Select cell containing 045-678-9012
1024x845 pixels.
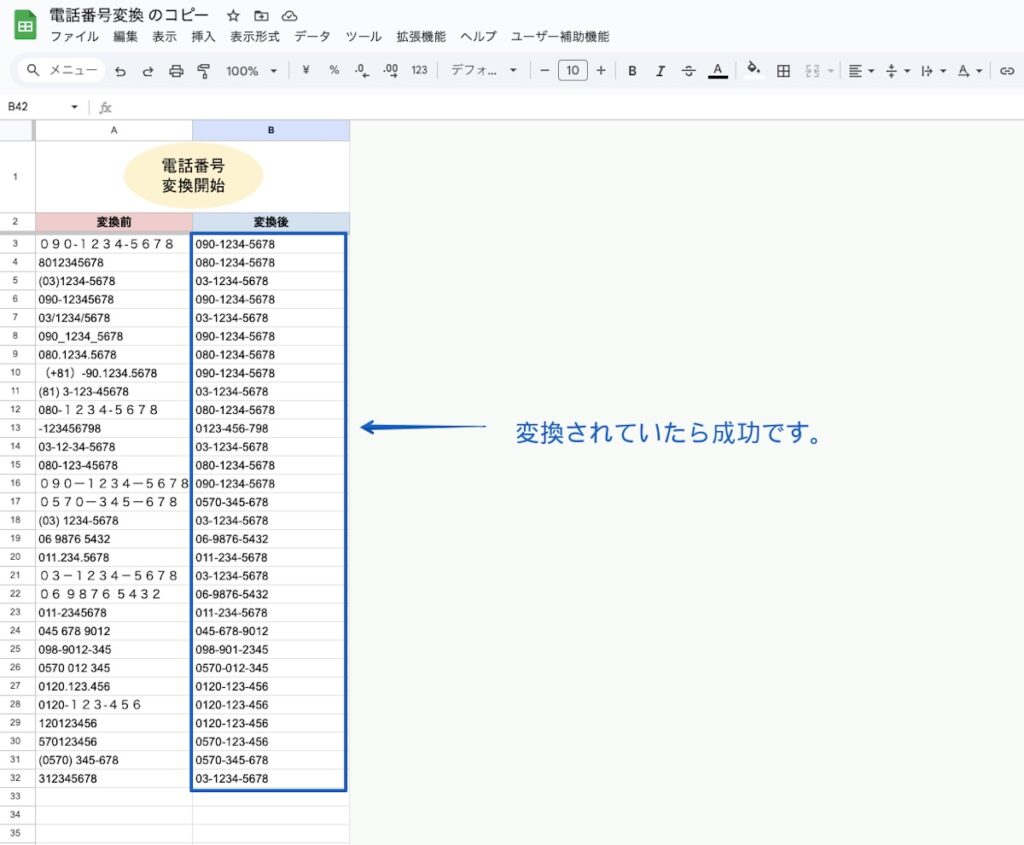(269, 631)
